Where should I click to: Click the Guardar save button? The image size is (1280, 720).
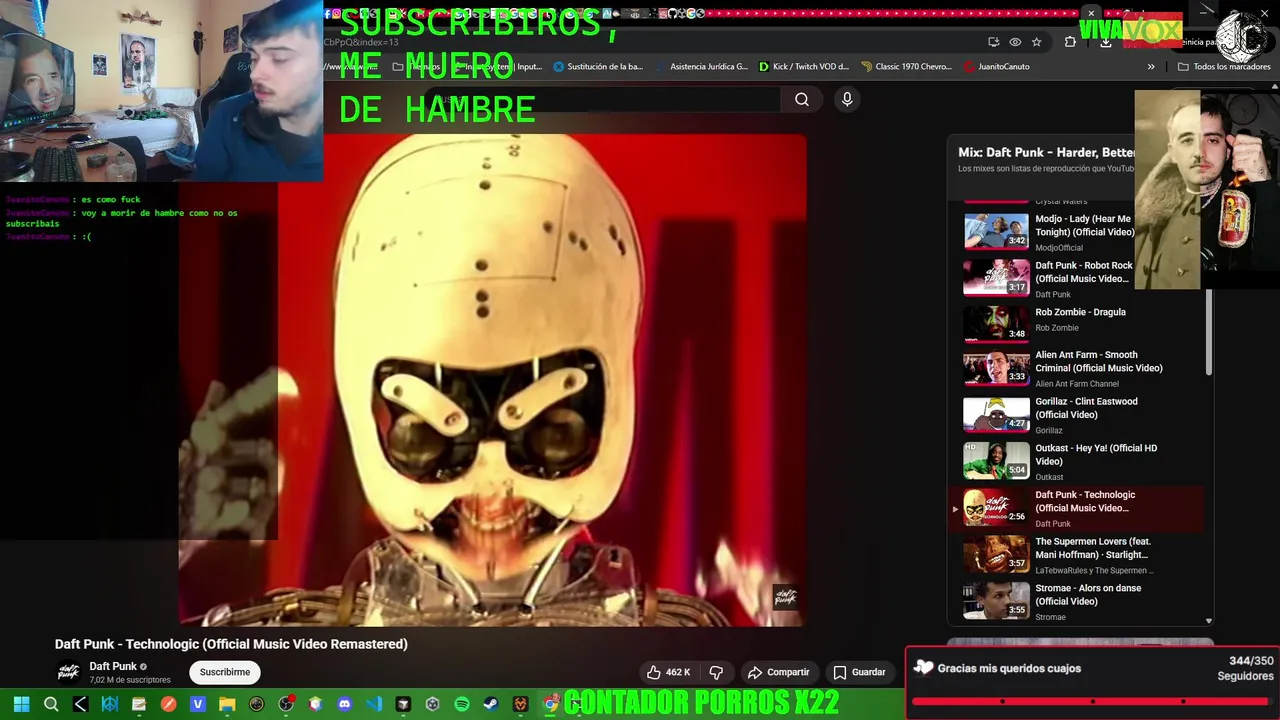(x=859, y=672)
